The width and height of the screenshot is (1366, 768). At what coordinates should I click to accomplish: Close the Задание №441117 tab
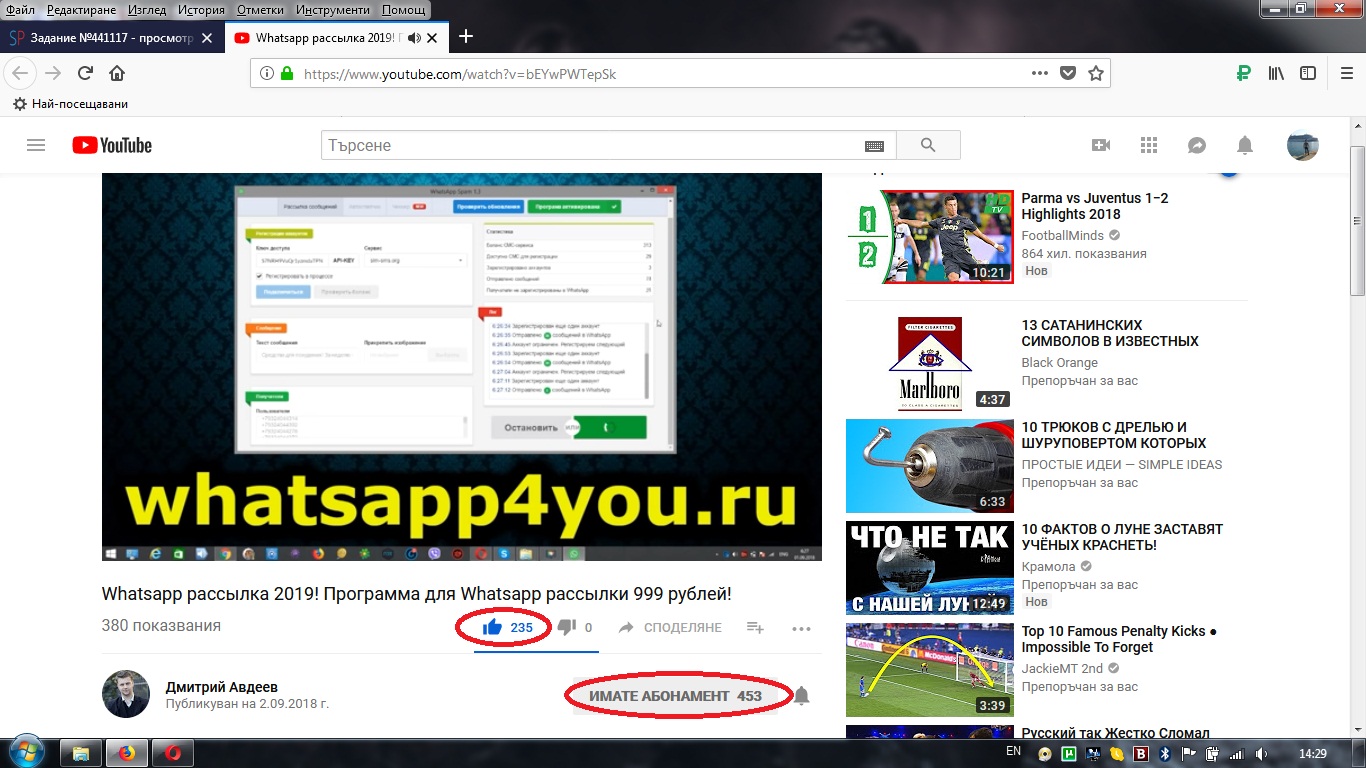coord(207,38)
